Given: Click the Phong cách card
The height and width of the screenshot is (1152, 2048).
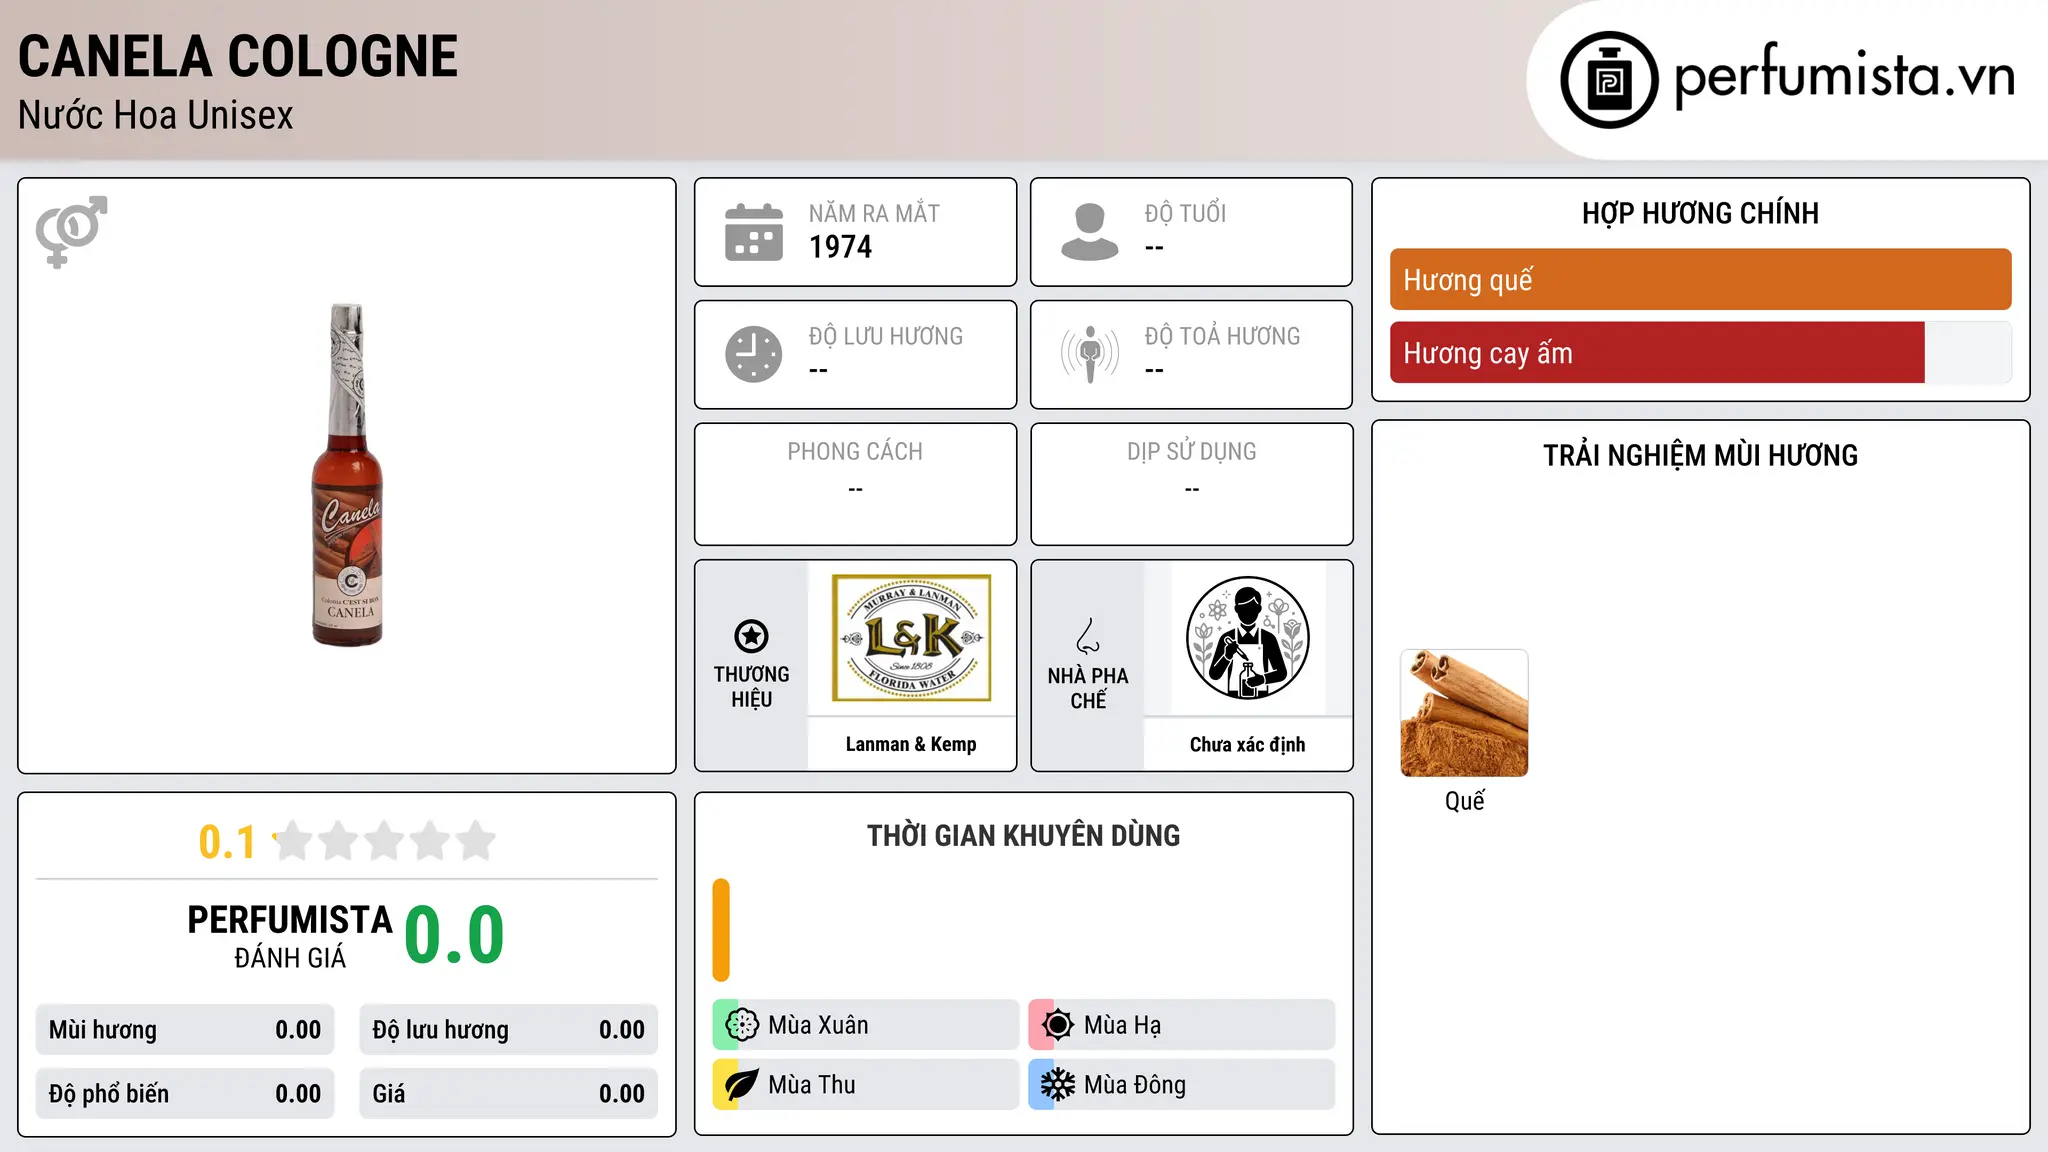Looking at the screenshot, I should coord(855,484).
